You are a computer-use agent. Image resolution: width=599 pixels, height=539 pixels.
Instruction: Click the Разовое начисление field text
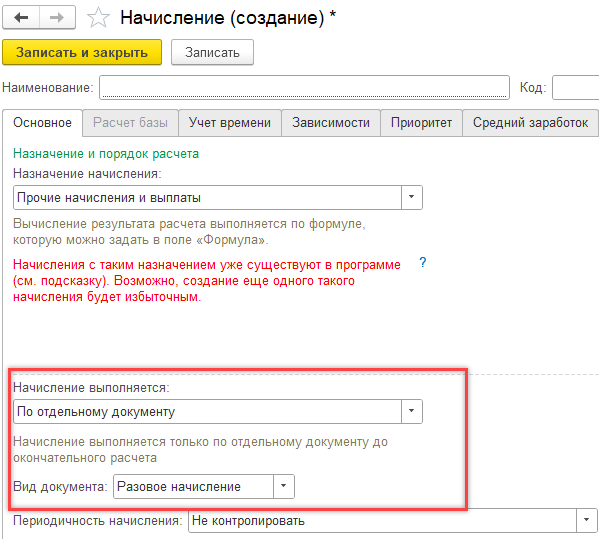(x=179, y=486)
